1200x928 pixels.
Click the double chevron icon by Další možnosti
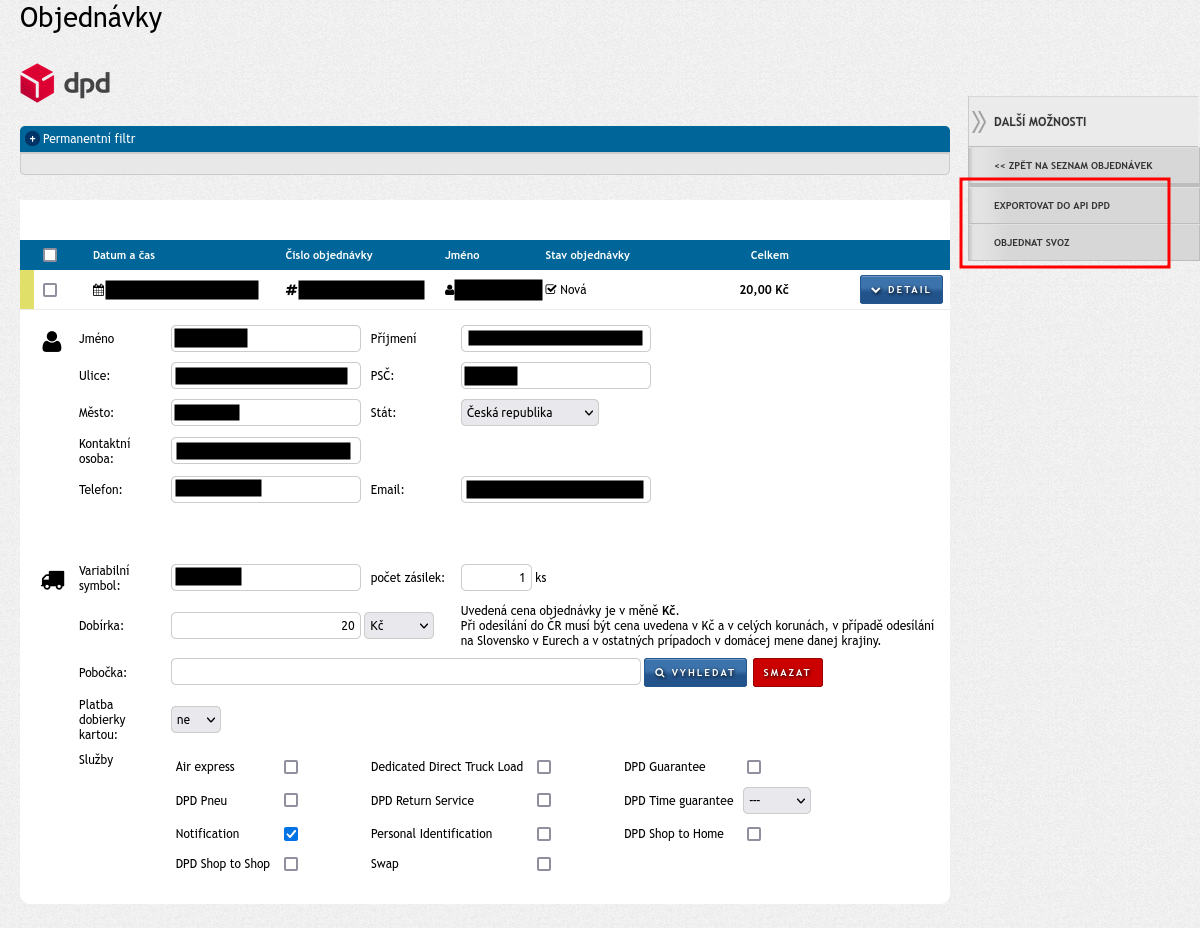click(979, 122)
